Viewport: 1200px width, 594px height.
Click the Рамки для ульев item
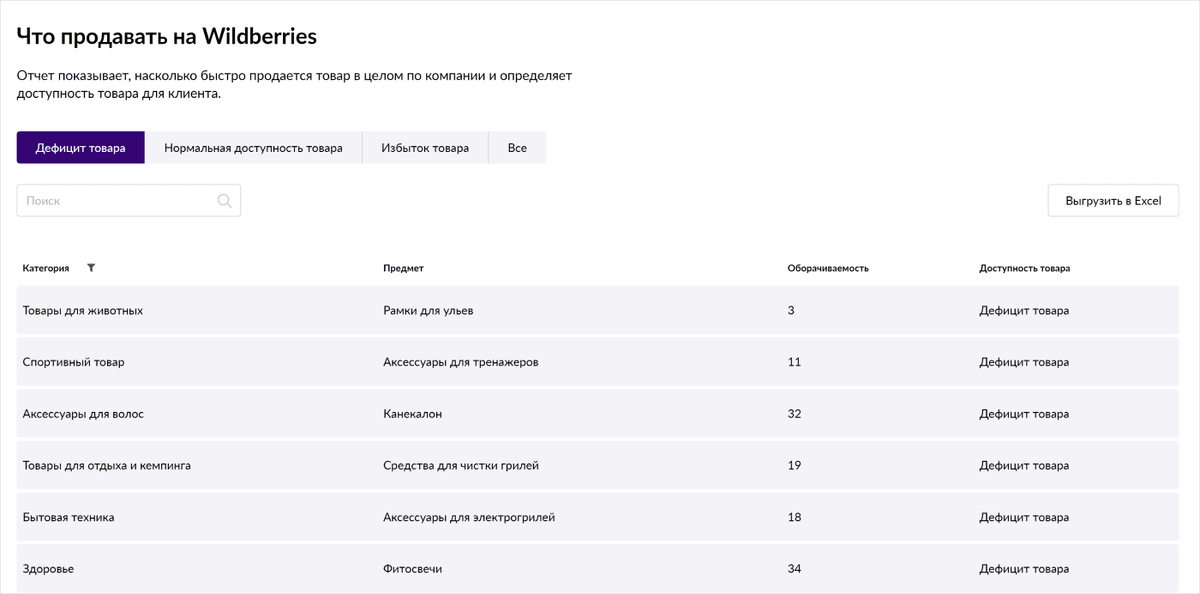coord(428,311)
